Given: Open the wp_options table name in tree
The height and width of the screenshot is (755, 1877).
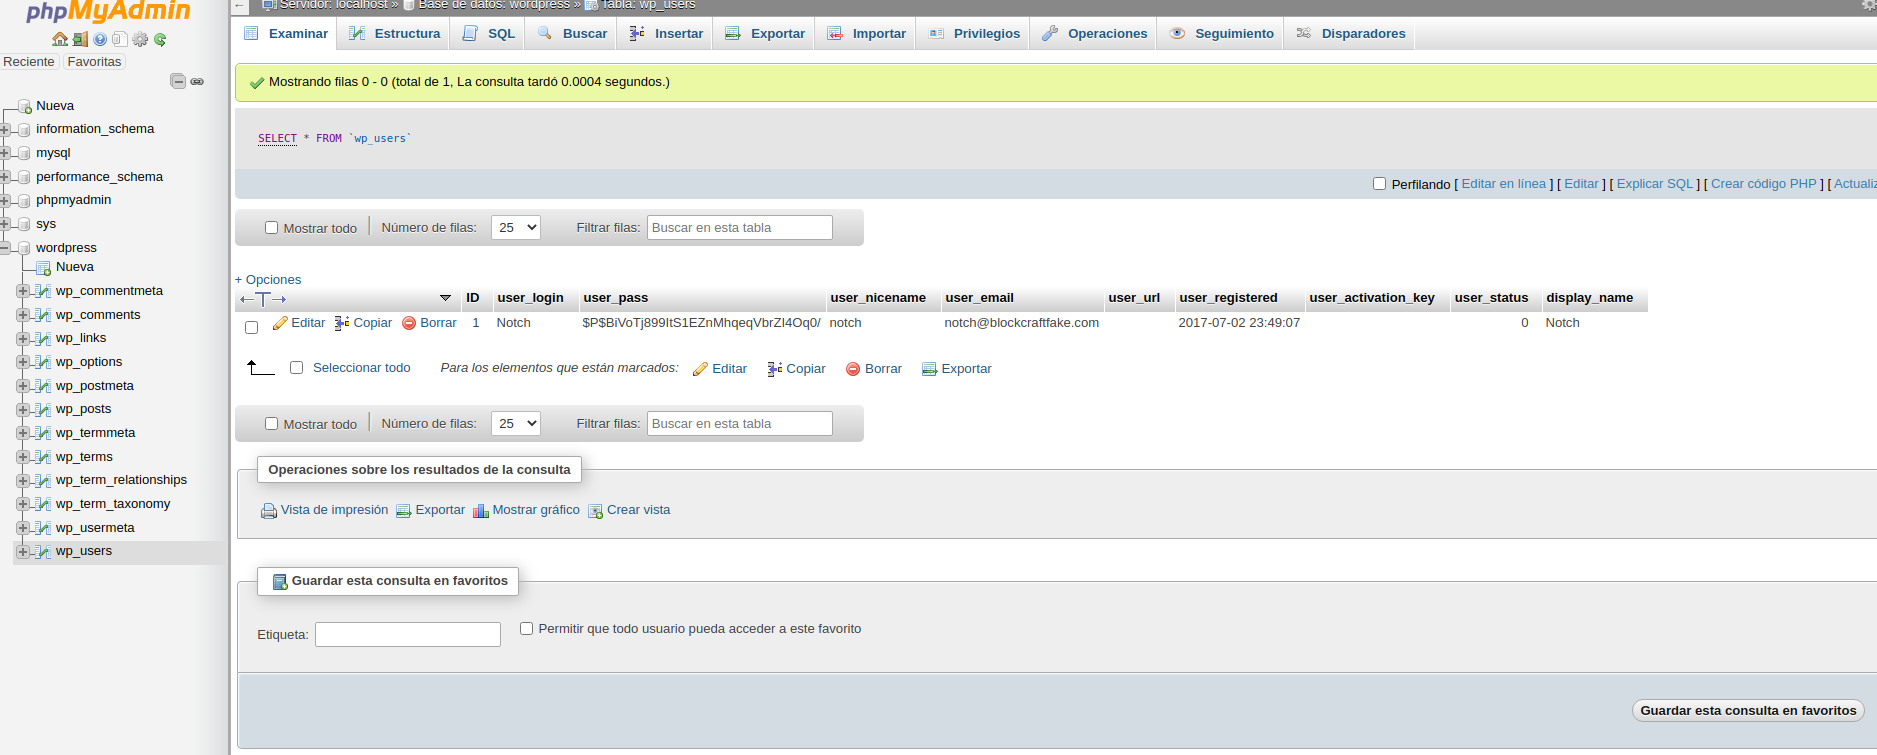Looking at the screenshot, I should (x=89, y=362).
